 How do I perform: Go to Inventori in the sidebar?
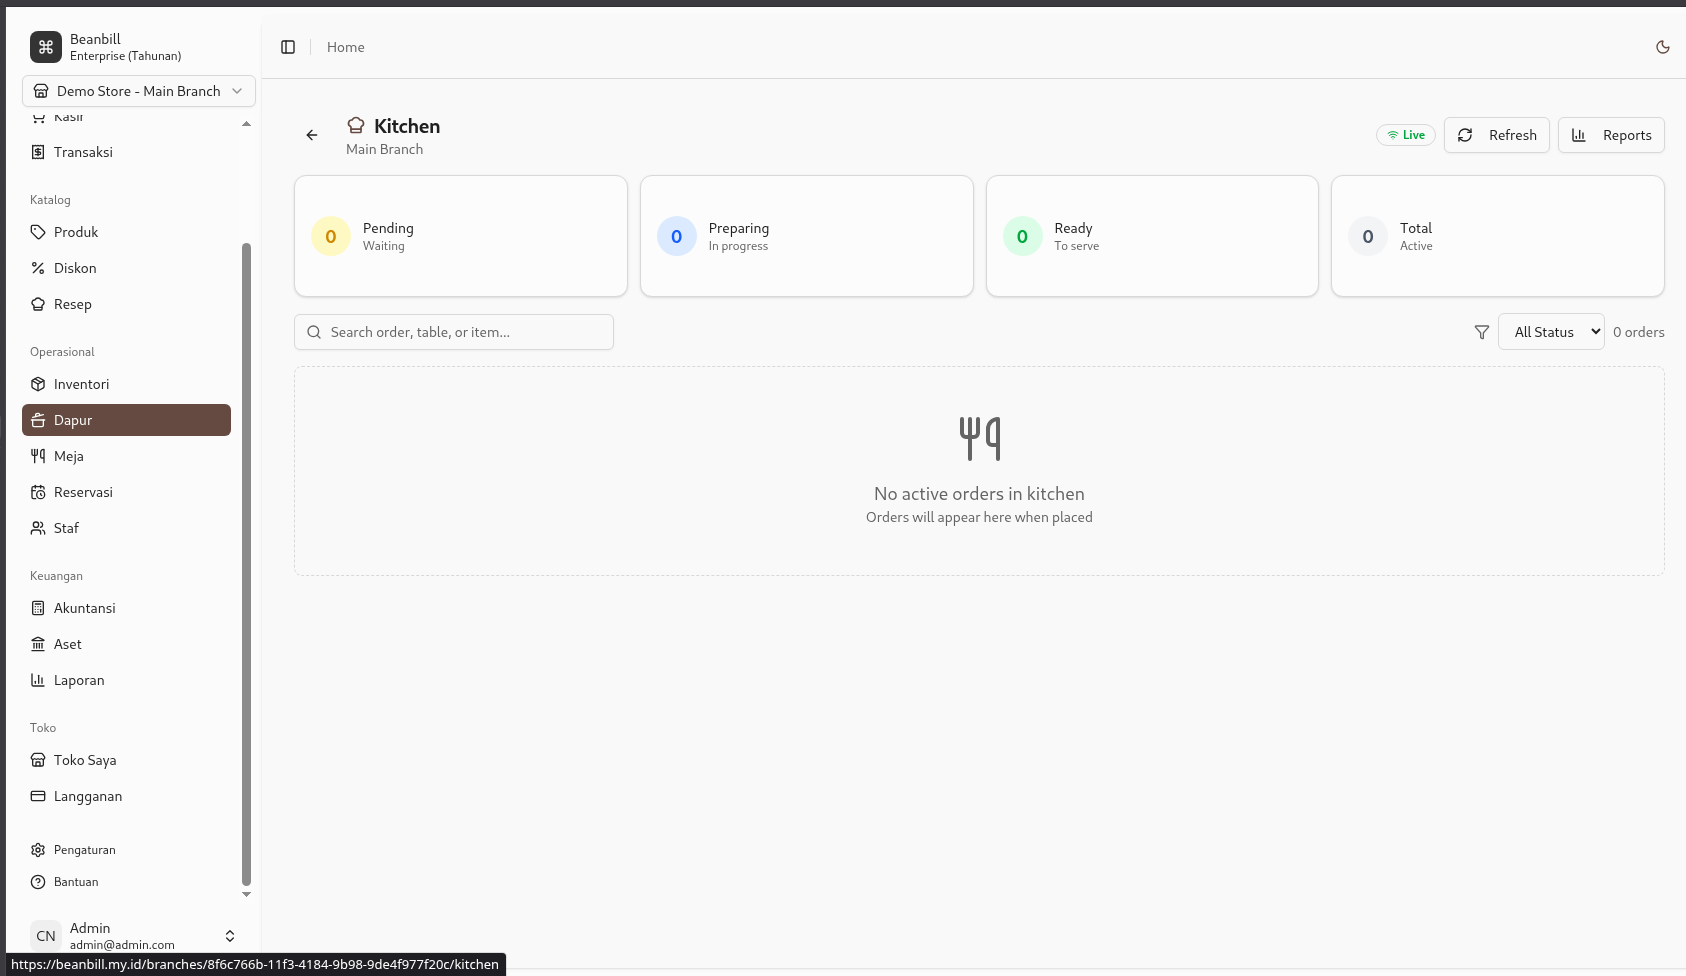coord(81,384)
